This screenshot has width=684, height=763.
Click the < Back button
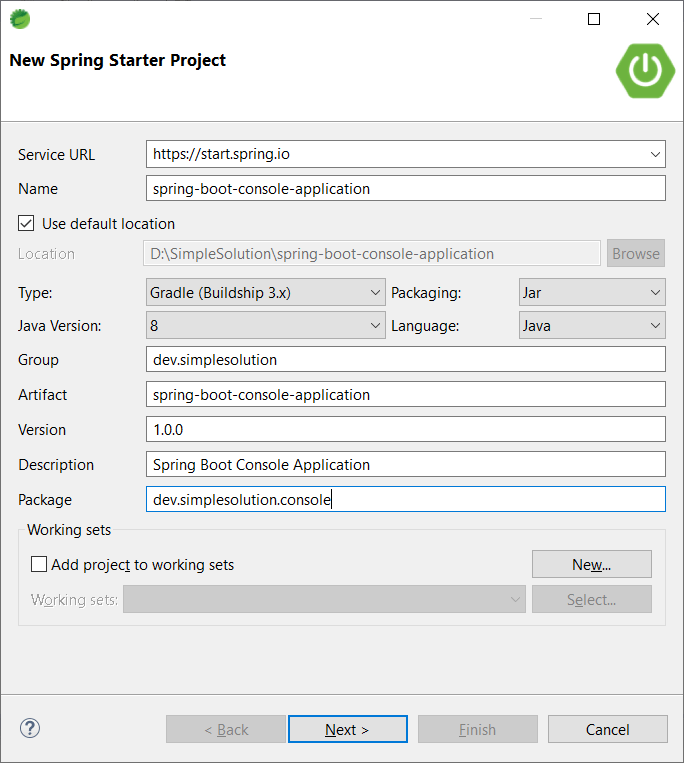(x=226, y=729)
